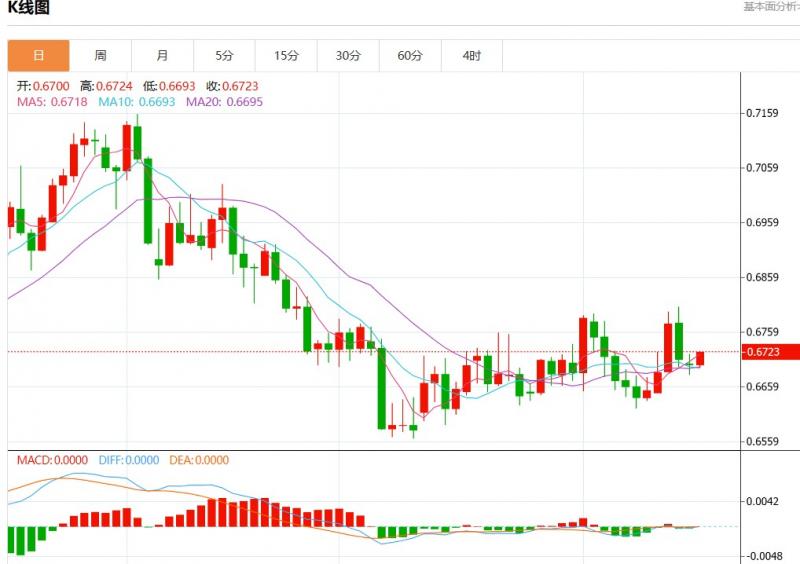Open the 5分 interval tab
The image size is (800, 564).
click(x=224, y=56)
